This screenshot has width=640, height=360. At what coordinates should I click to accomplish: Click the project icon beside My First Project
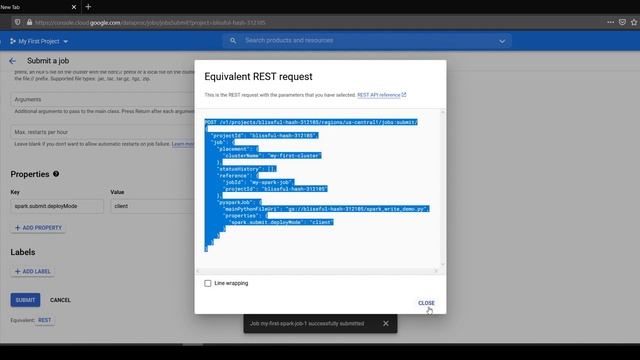(x=13, y=41)
